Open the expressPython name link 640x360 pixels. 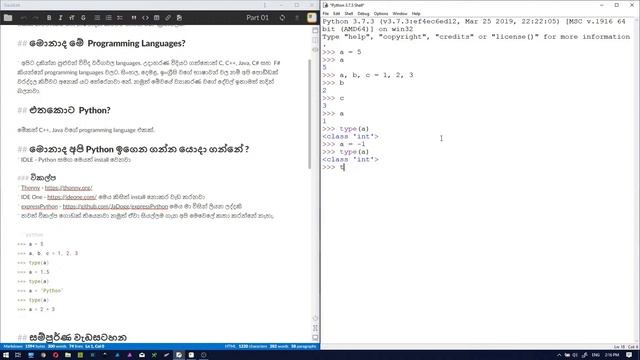pos(40,207)
